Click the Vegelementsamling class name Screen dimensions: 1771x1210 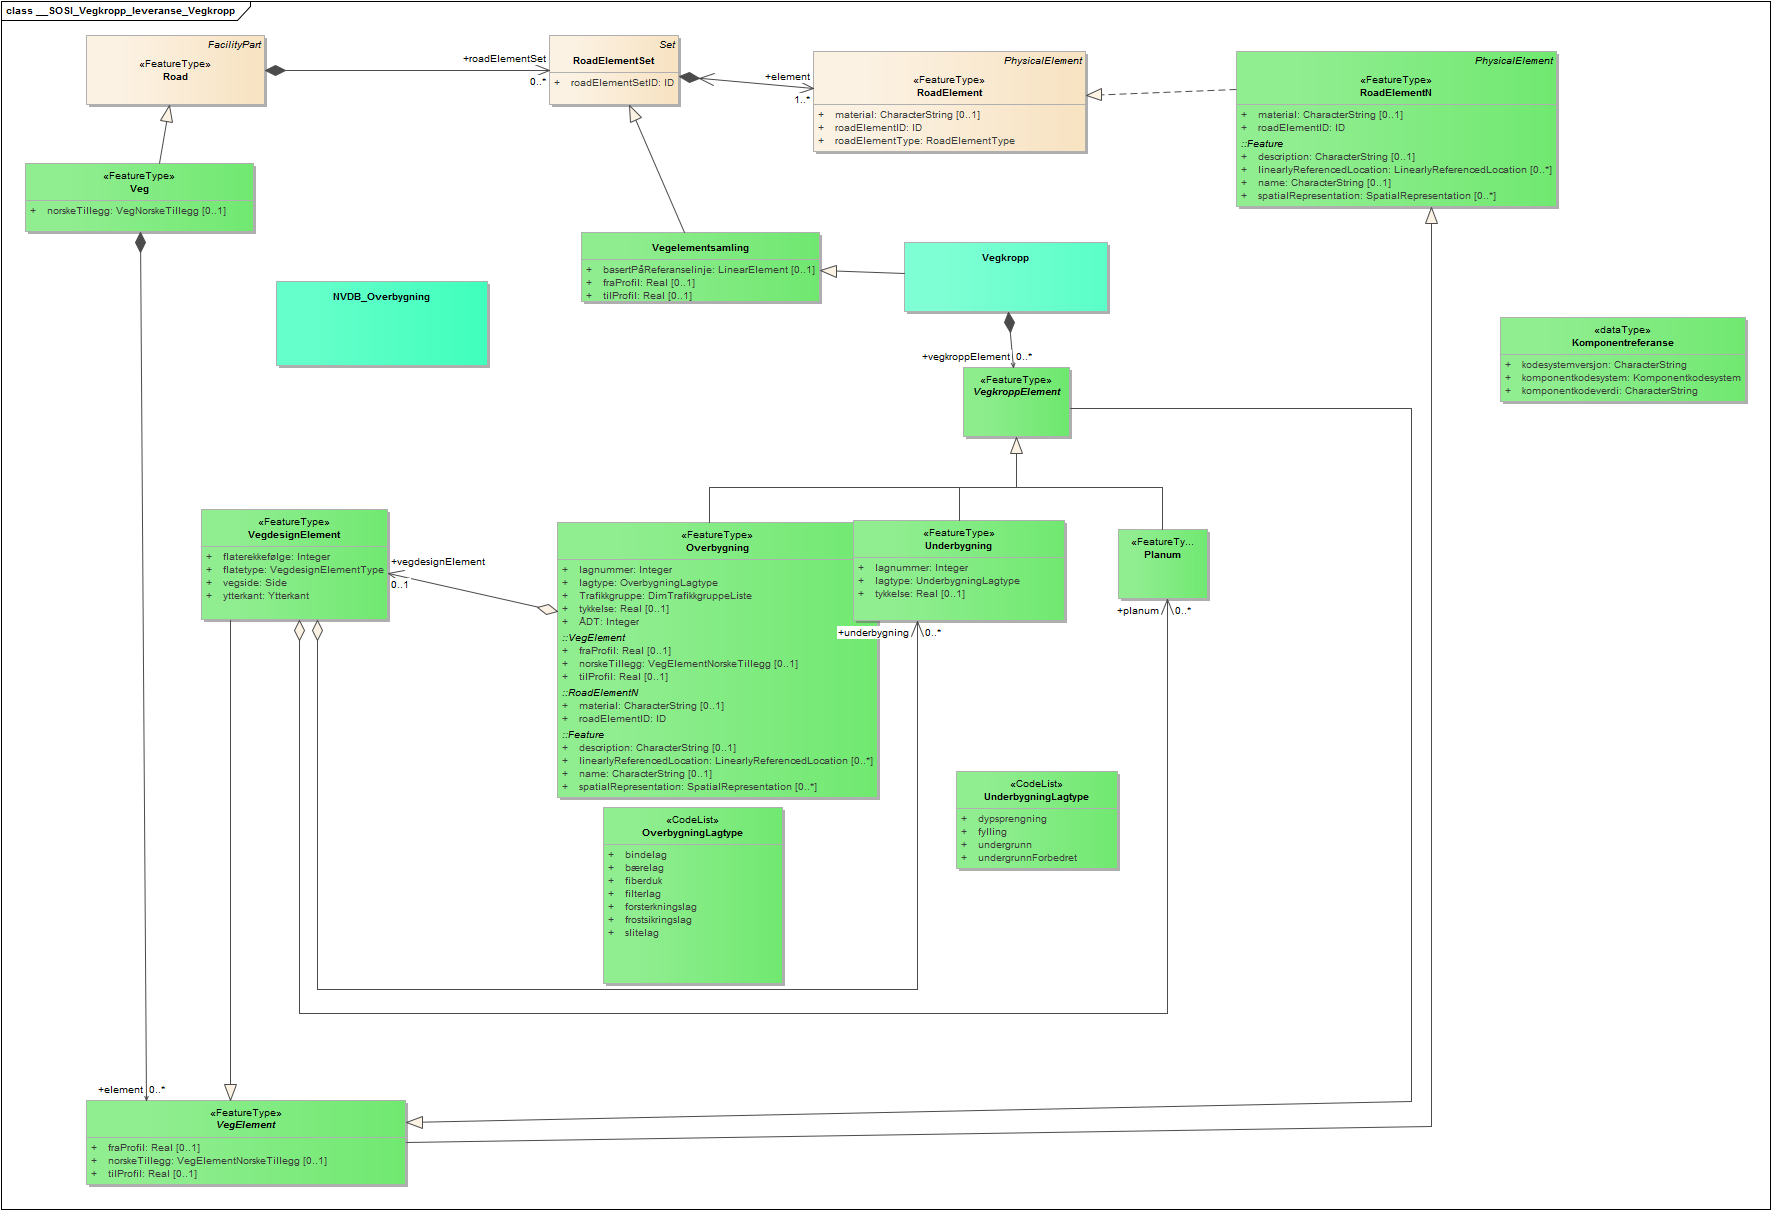(x=700, y=248)
